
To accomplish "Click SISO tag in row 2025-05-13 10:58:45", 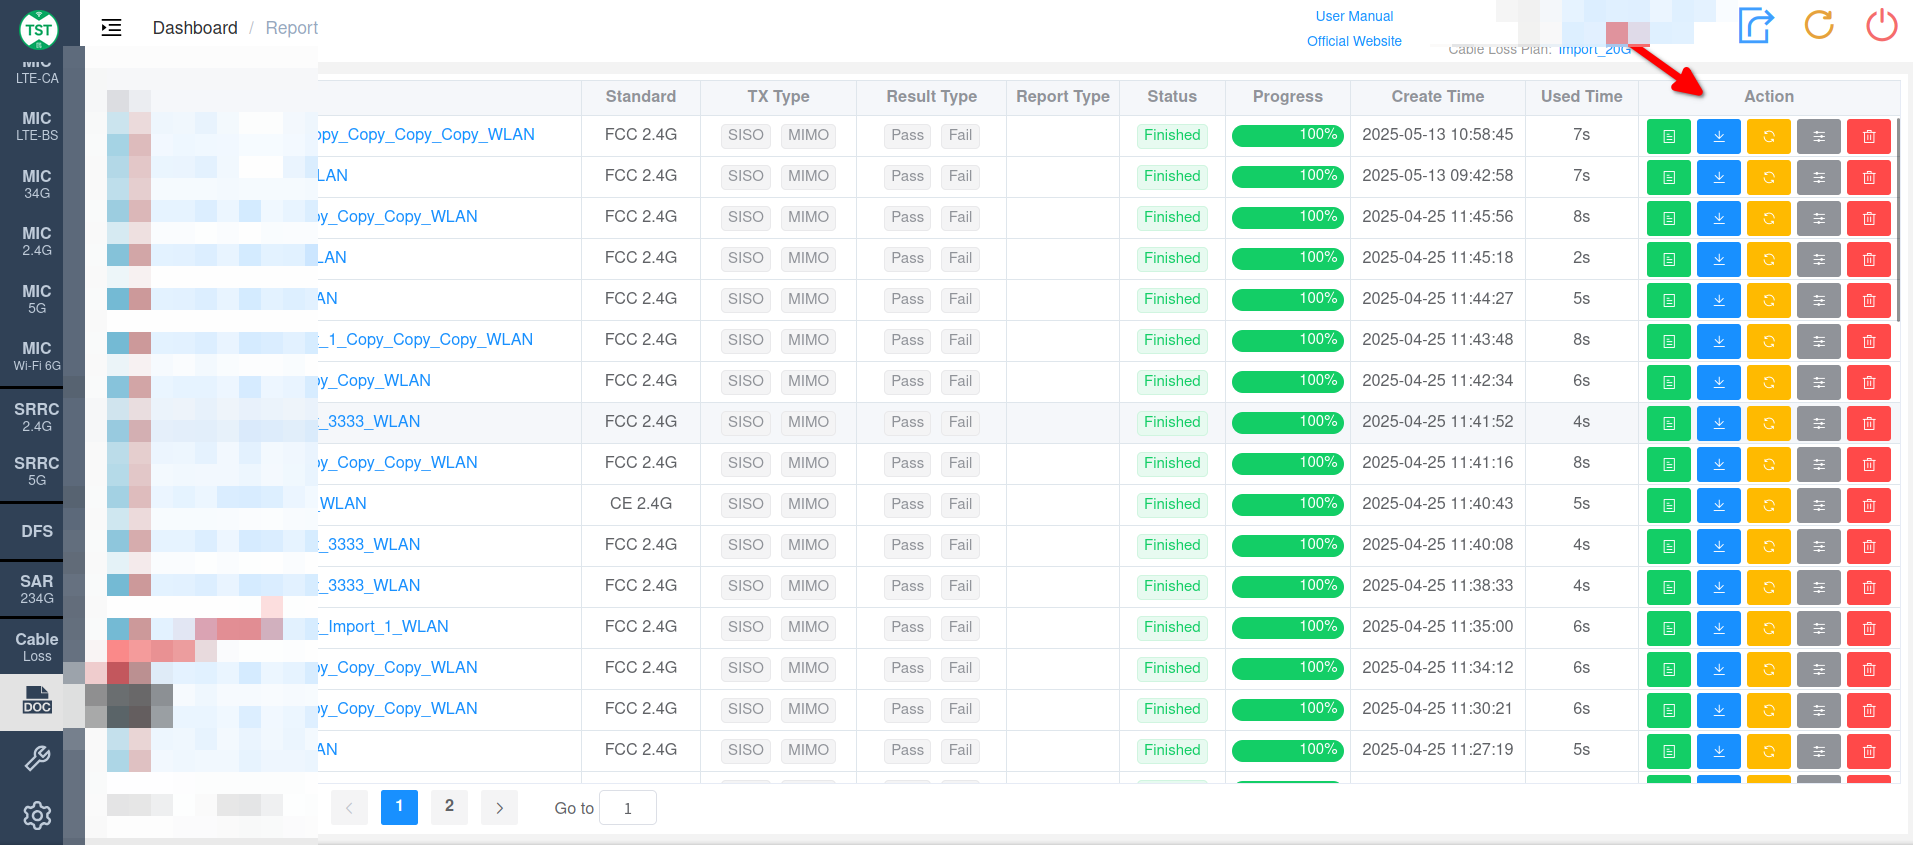I will [746, 135].
